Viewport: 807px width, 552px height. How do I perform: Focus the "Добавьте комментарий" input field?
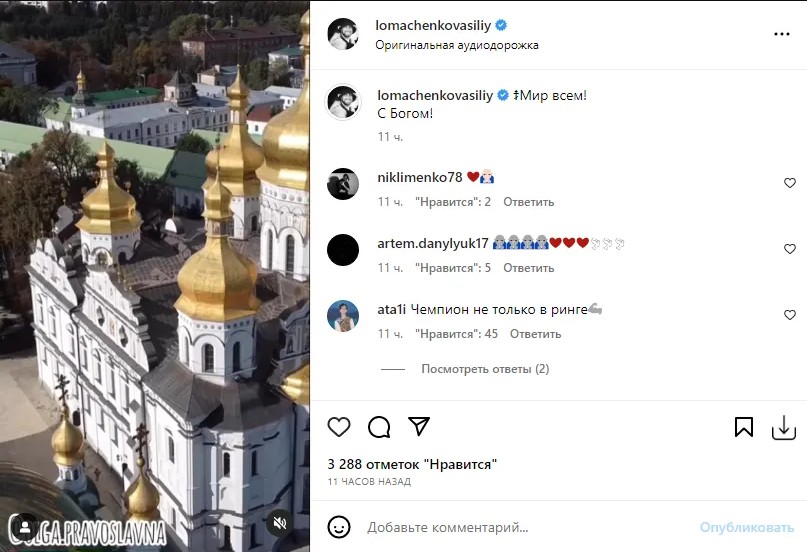point(520,527)
